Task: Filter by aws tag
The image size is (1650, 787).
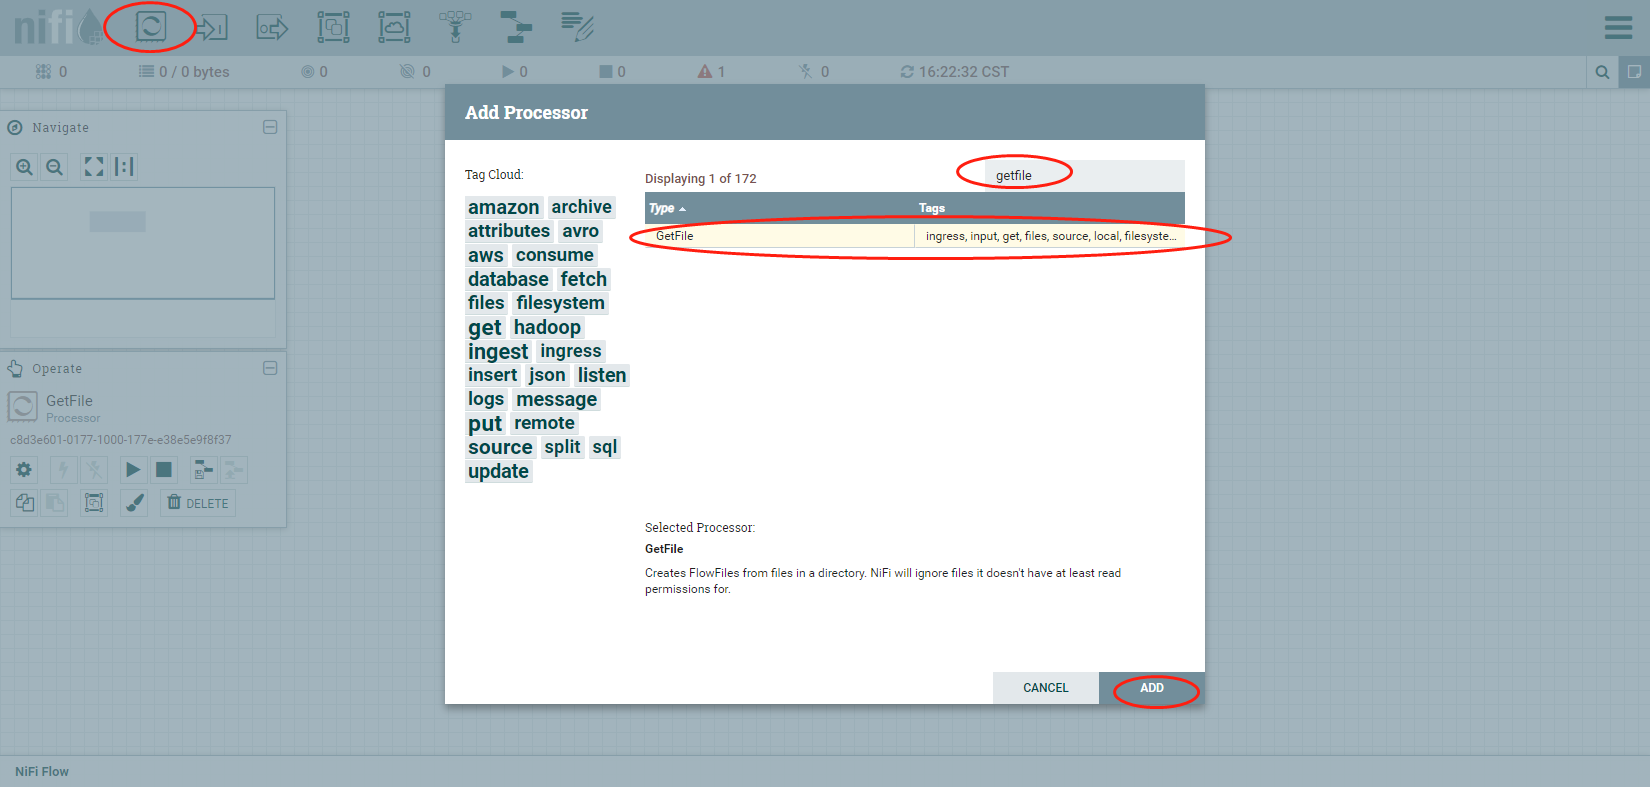Action: 486,255
